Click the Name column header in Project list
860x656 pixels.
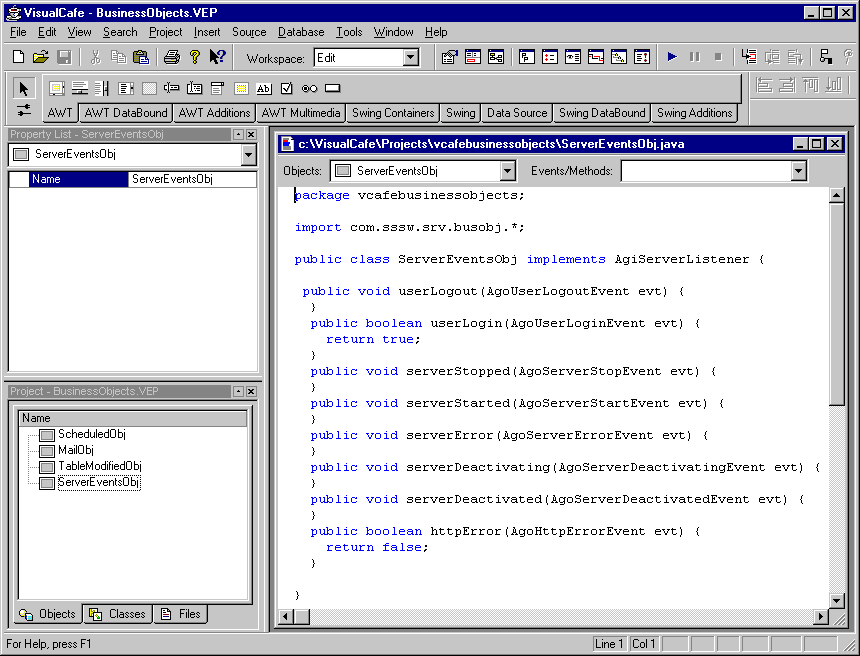(133, 419)
